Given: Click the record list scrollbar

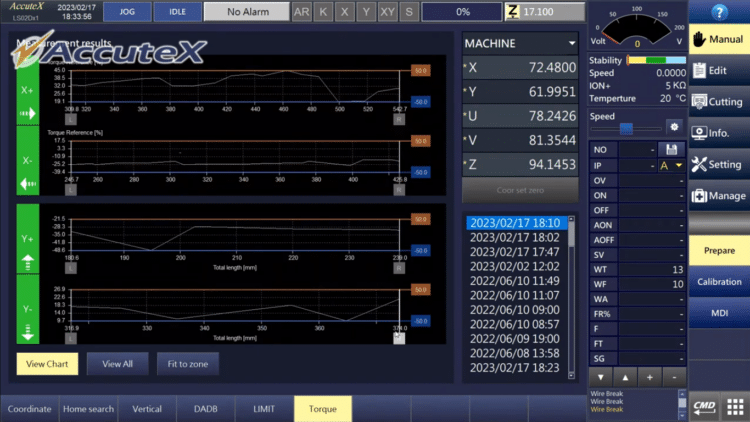Looking at the screenshot, I should 571,297.
